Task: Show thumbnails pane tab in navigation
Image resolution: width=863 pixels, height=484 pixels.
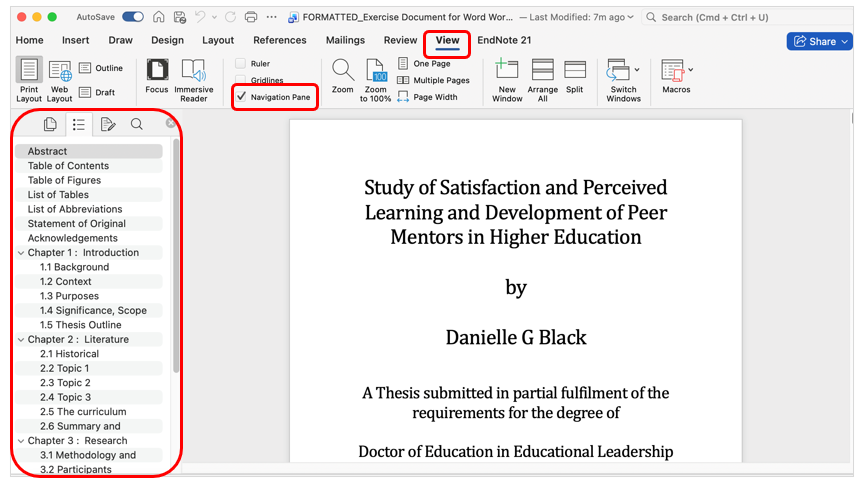Action: [50, 124]
